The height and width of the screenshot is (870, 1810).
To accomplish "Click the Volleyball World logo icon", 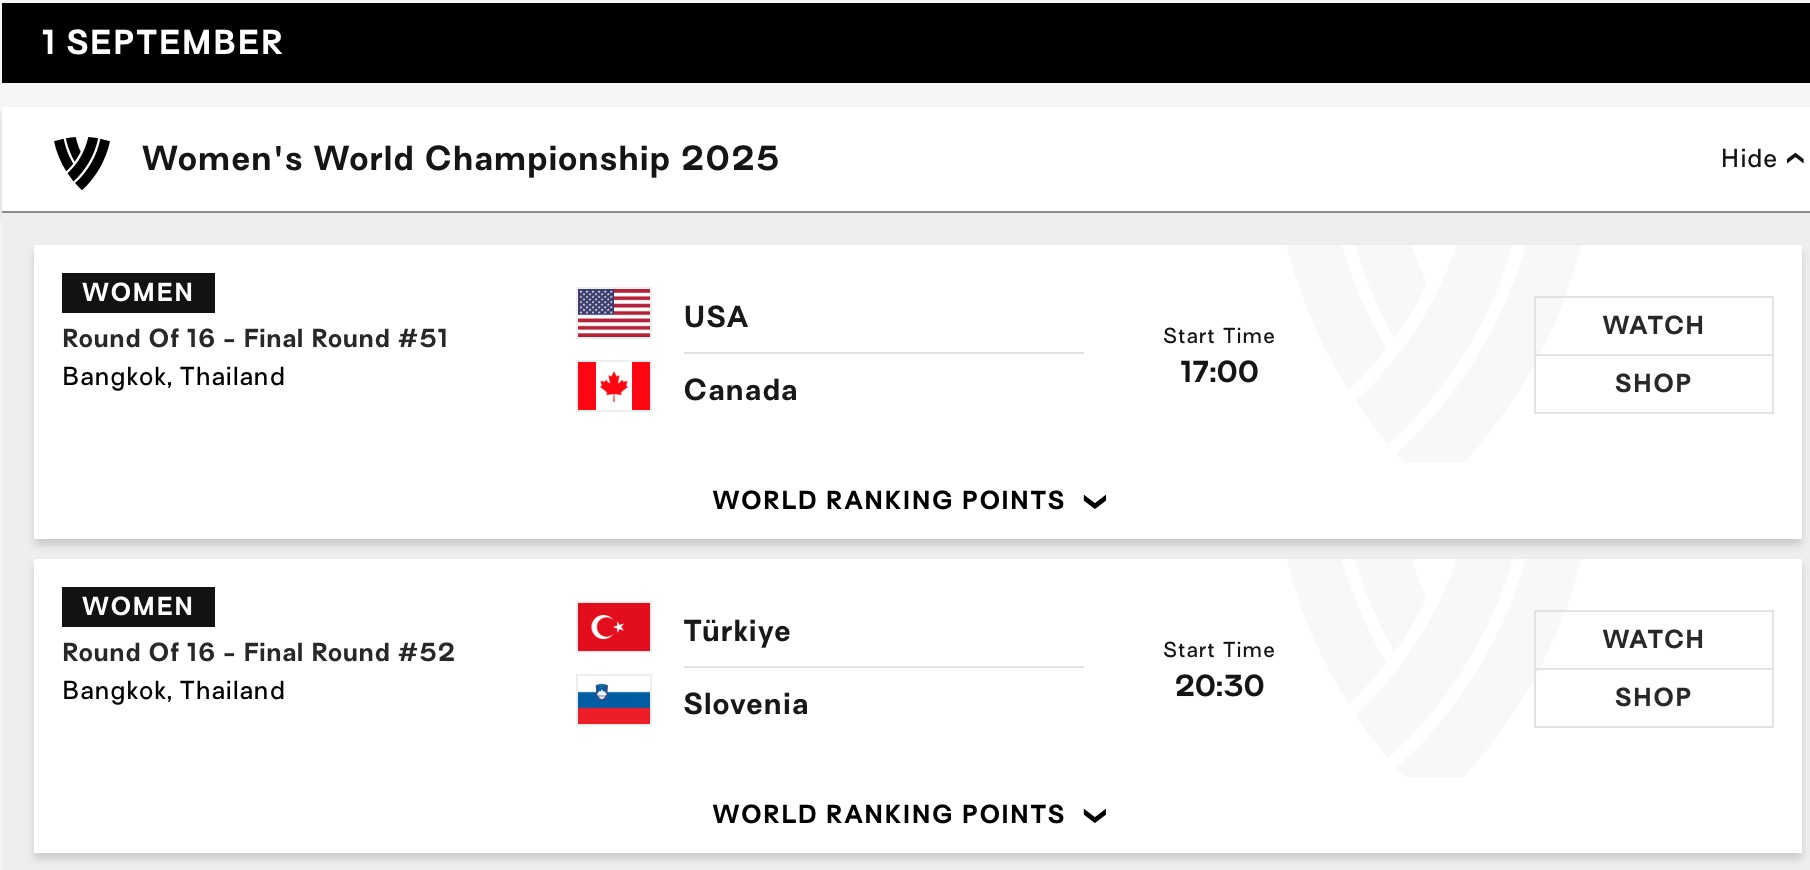I will tap(82, 161).
